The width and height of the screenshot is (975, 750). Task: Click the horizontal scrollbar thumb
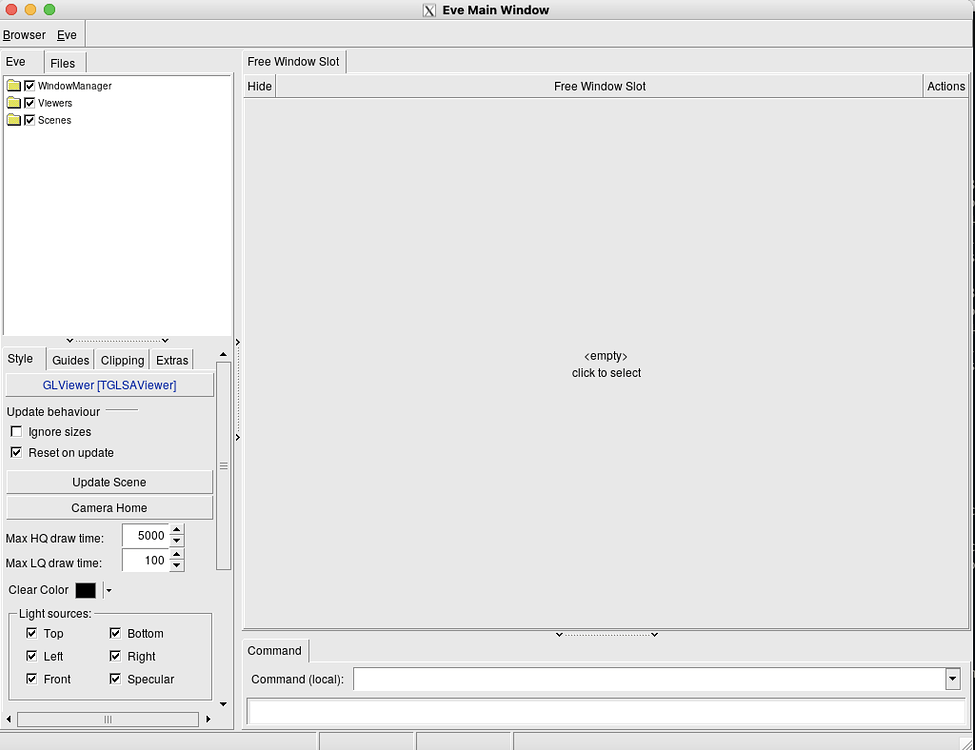108,720
